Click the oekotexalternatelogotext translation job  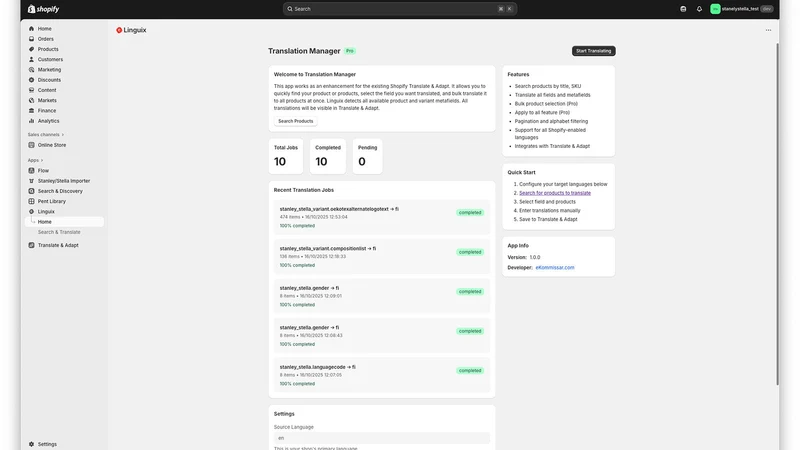tap(382, 217)
